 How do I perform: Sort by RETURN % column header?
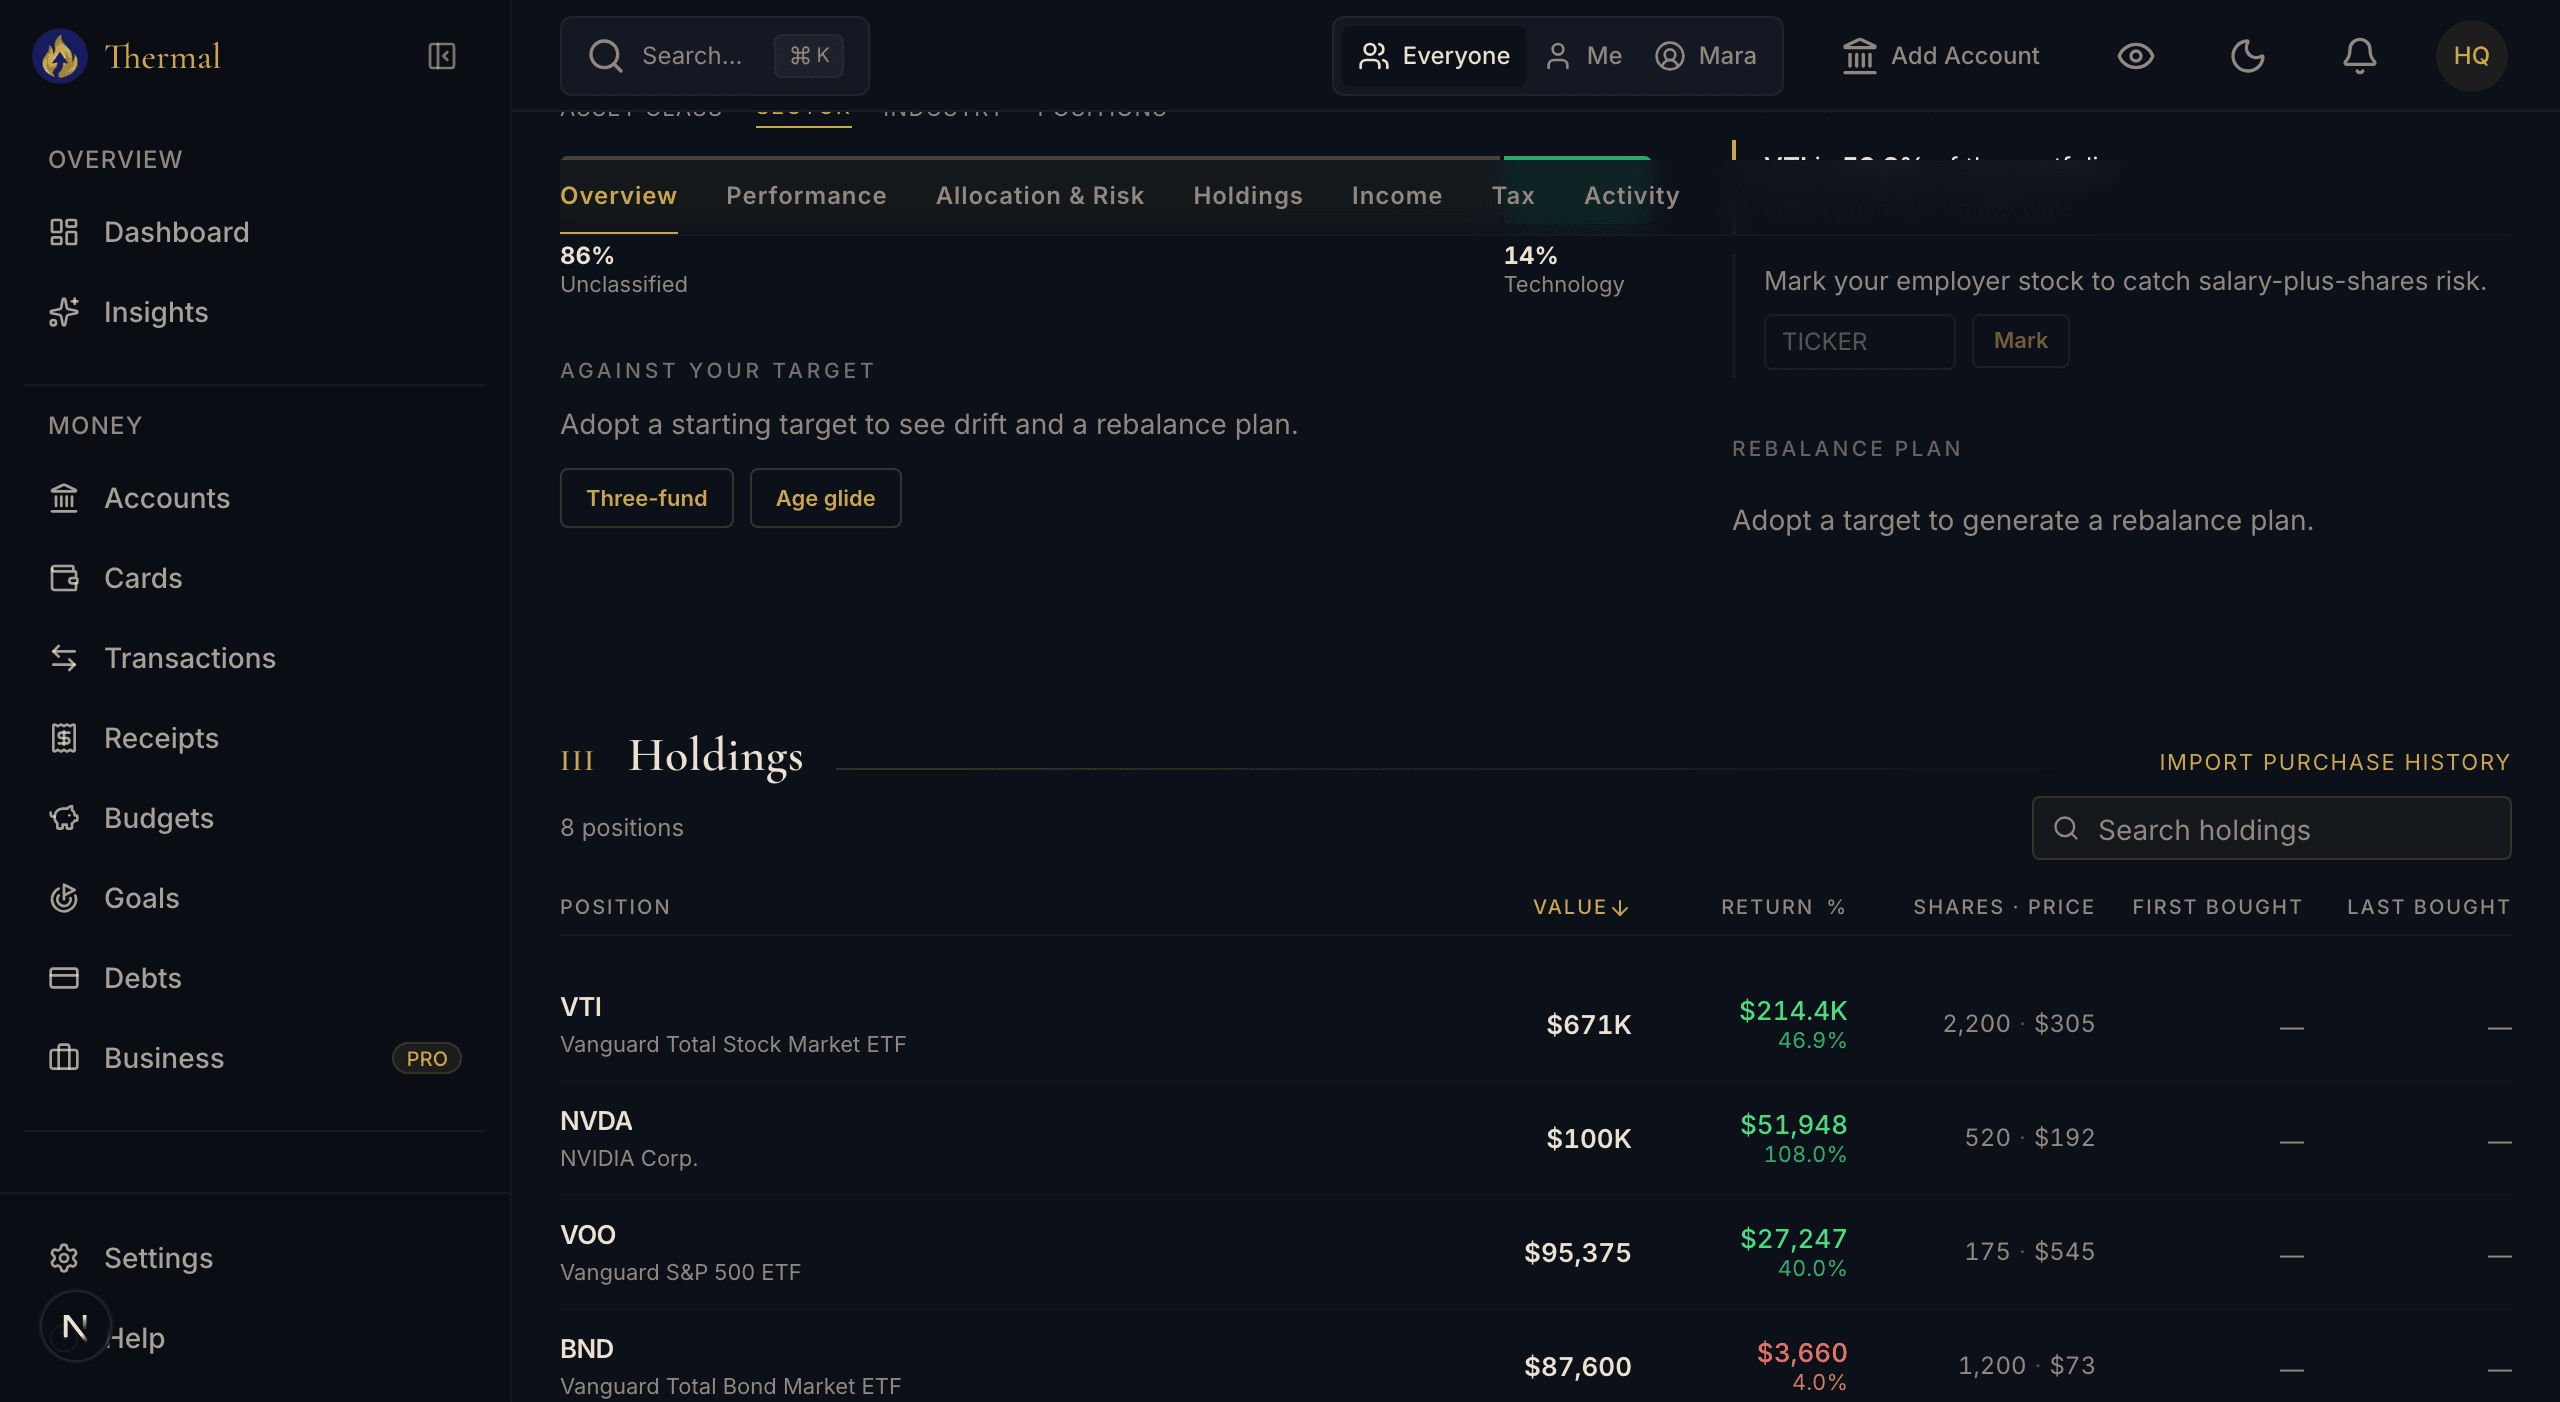tap(1783, 907)
